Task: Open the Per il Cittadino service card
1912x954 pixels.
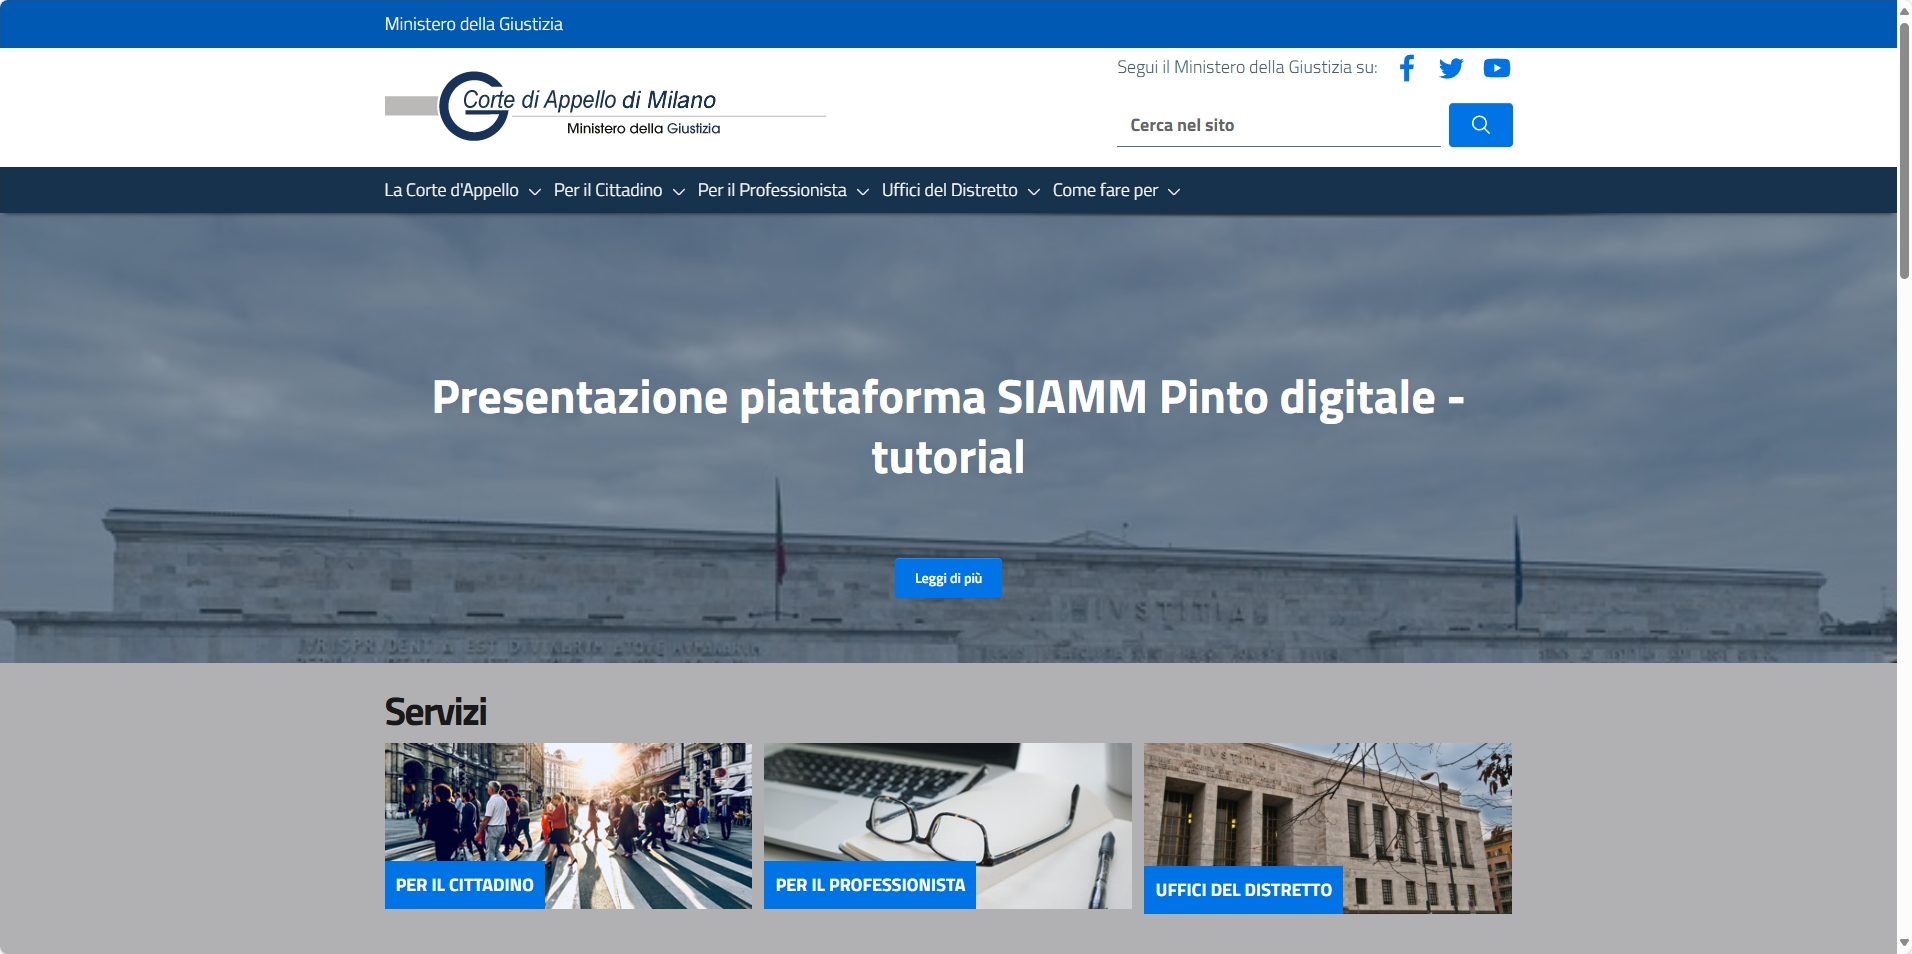Action: point(568,826)
